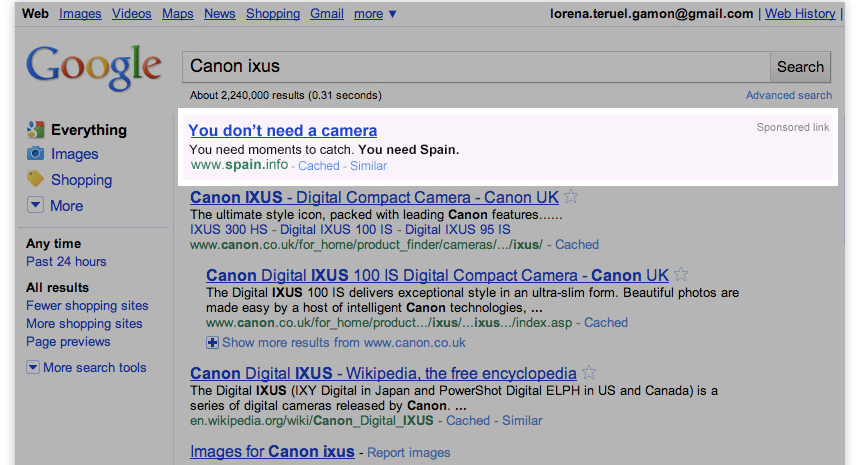Screen dimensions: 860x465
Task: Open Shopping in top navigation bar
Action: point(273,14)
